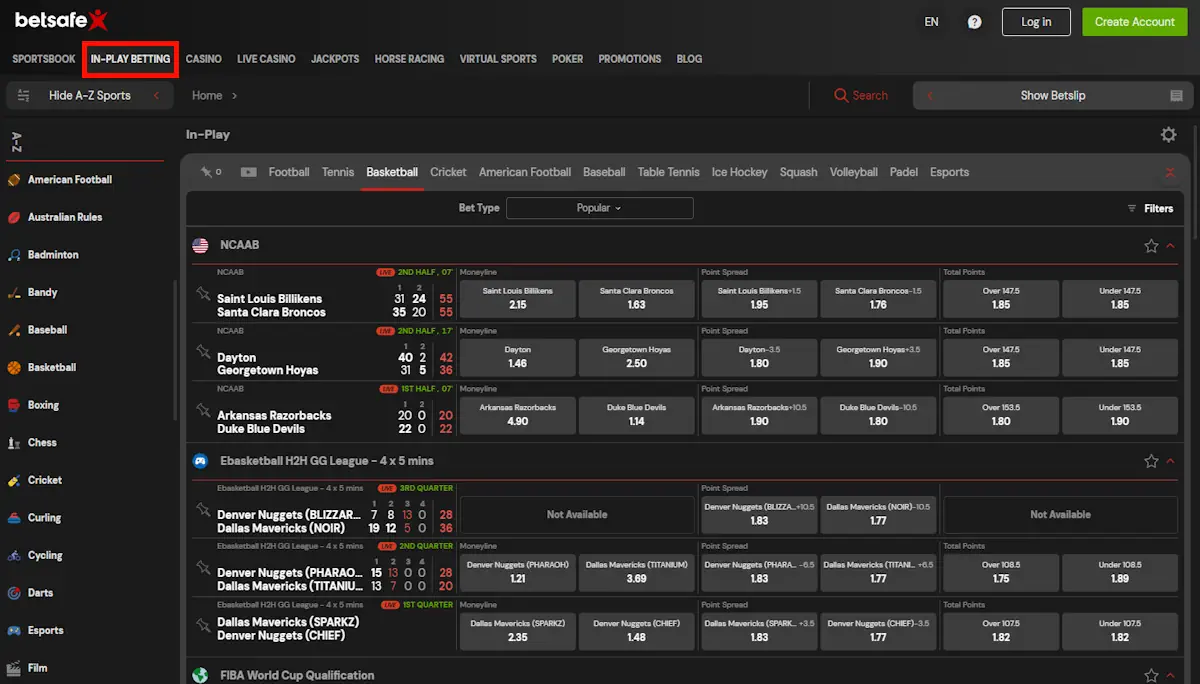Click the Create Account button
The image size is (1200, 684).
[1134, 21]
